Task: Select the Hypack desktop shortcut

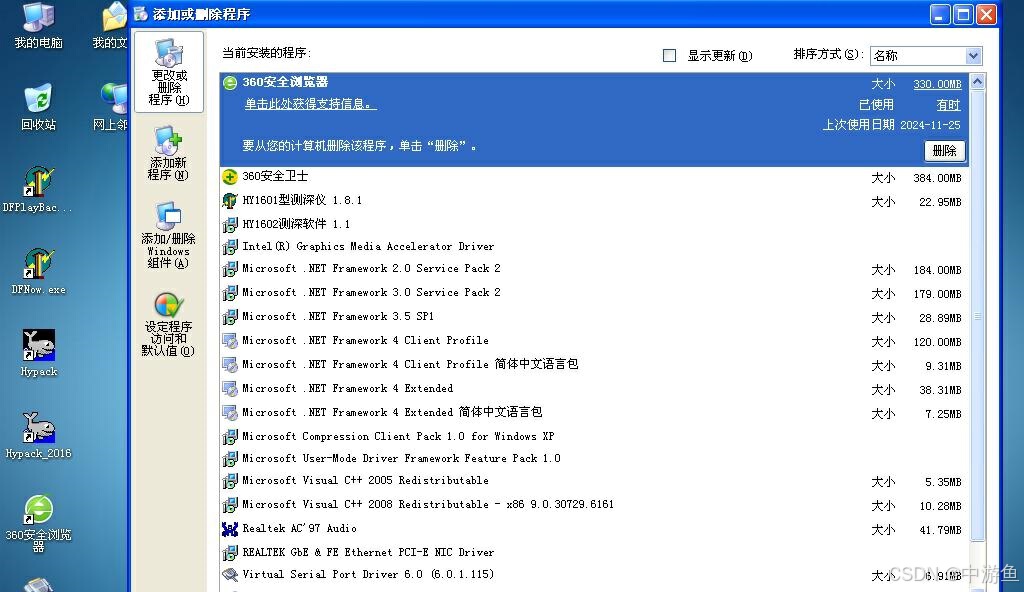Action: 39,353
